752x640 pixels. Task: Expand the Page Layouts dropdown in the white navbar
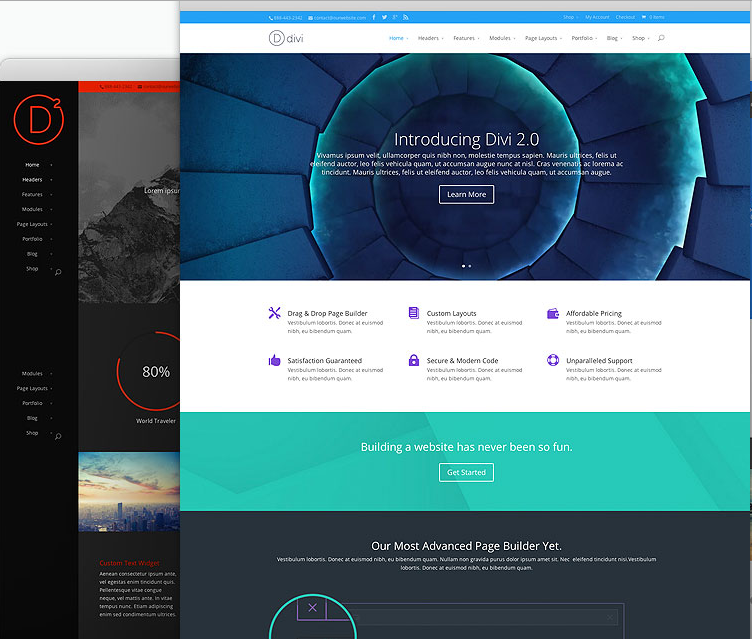point(543,38)
